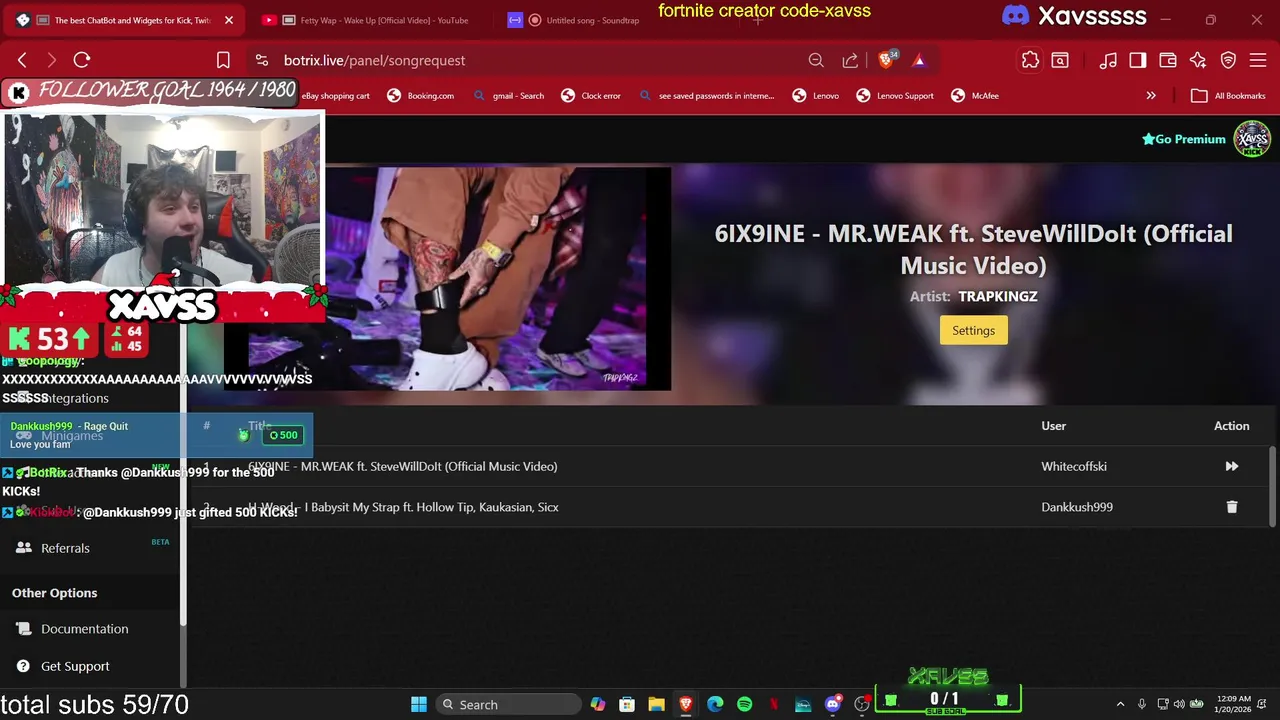Screen dimensions: 1280x720
Task: Open the Lenovo Support bookmark
Action: coord(895,96)
